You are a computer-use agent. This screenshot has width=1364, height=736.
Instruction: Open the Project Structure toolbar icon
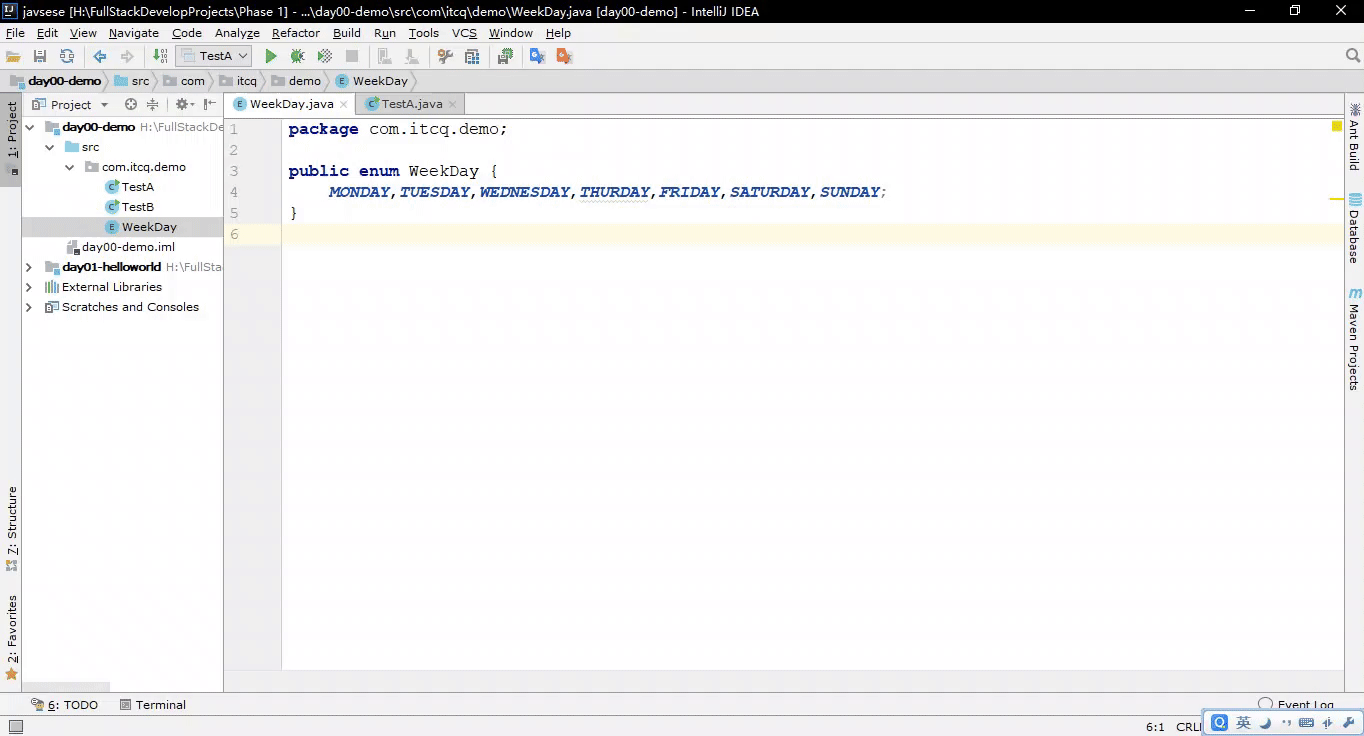472,56
